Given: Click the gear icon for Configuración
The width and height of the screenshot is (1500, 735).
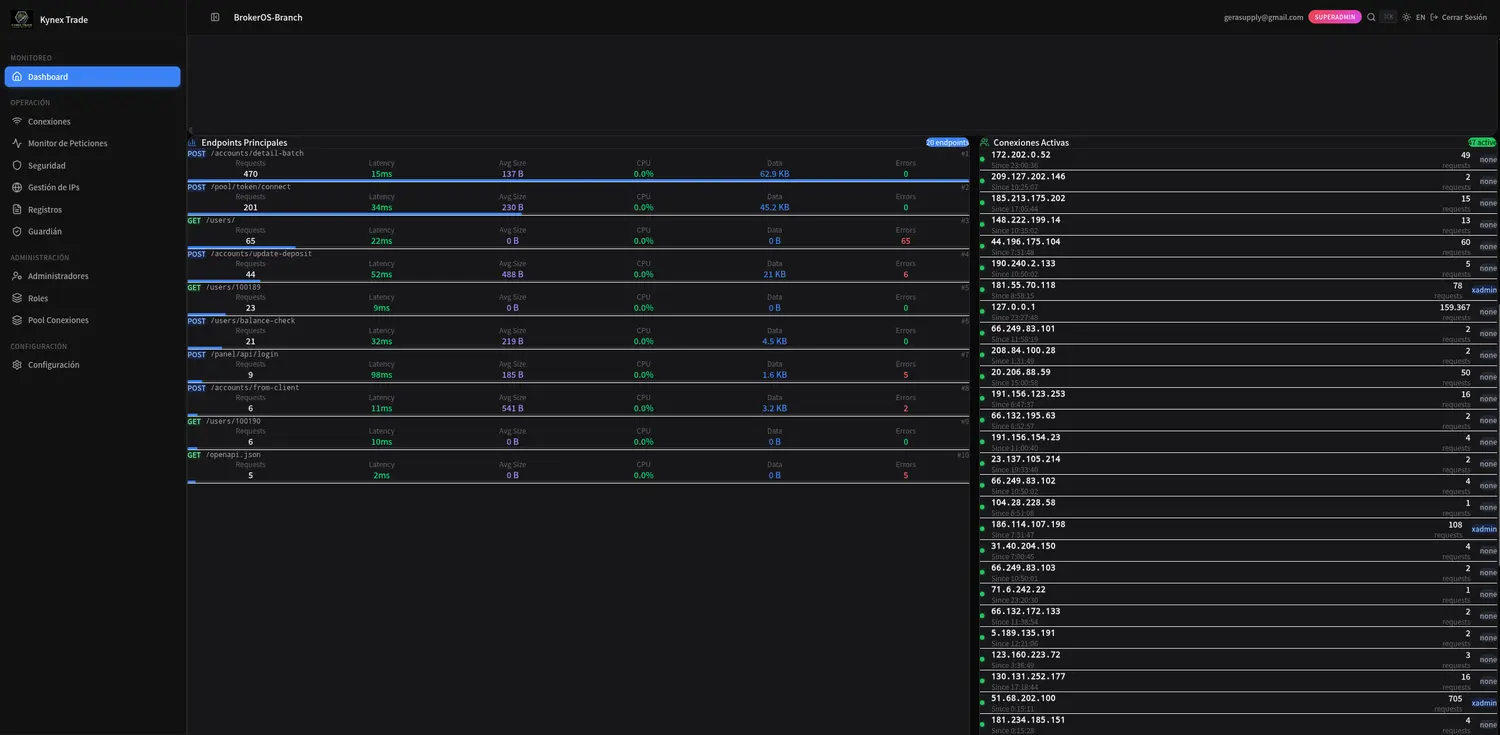Looking at the screenshot, I should tap(17, 365).
